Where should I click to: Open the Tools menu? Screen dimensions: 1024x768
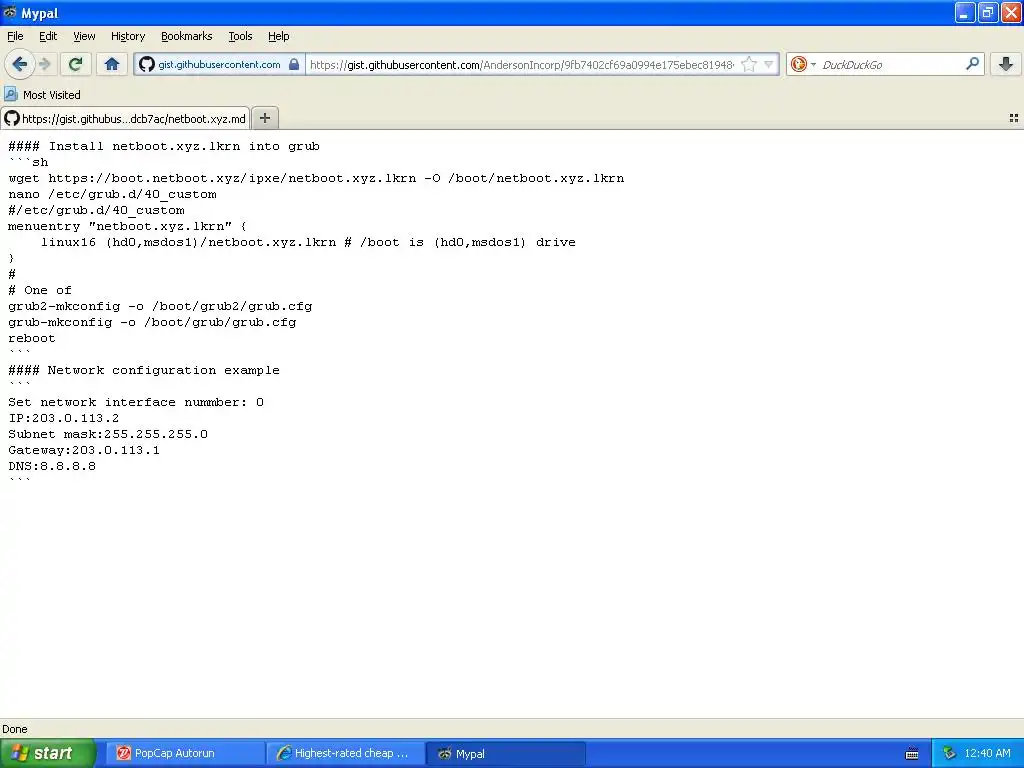point(240,36)
